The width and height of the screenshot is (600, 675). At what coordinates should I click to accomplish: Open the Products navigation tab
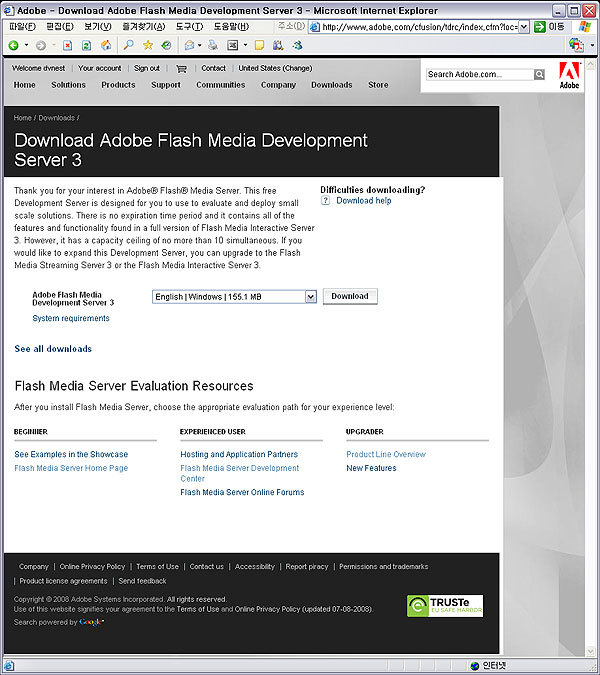point(118,85)
